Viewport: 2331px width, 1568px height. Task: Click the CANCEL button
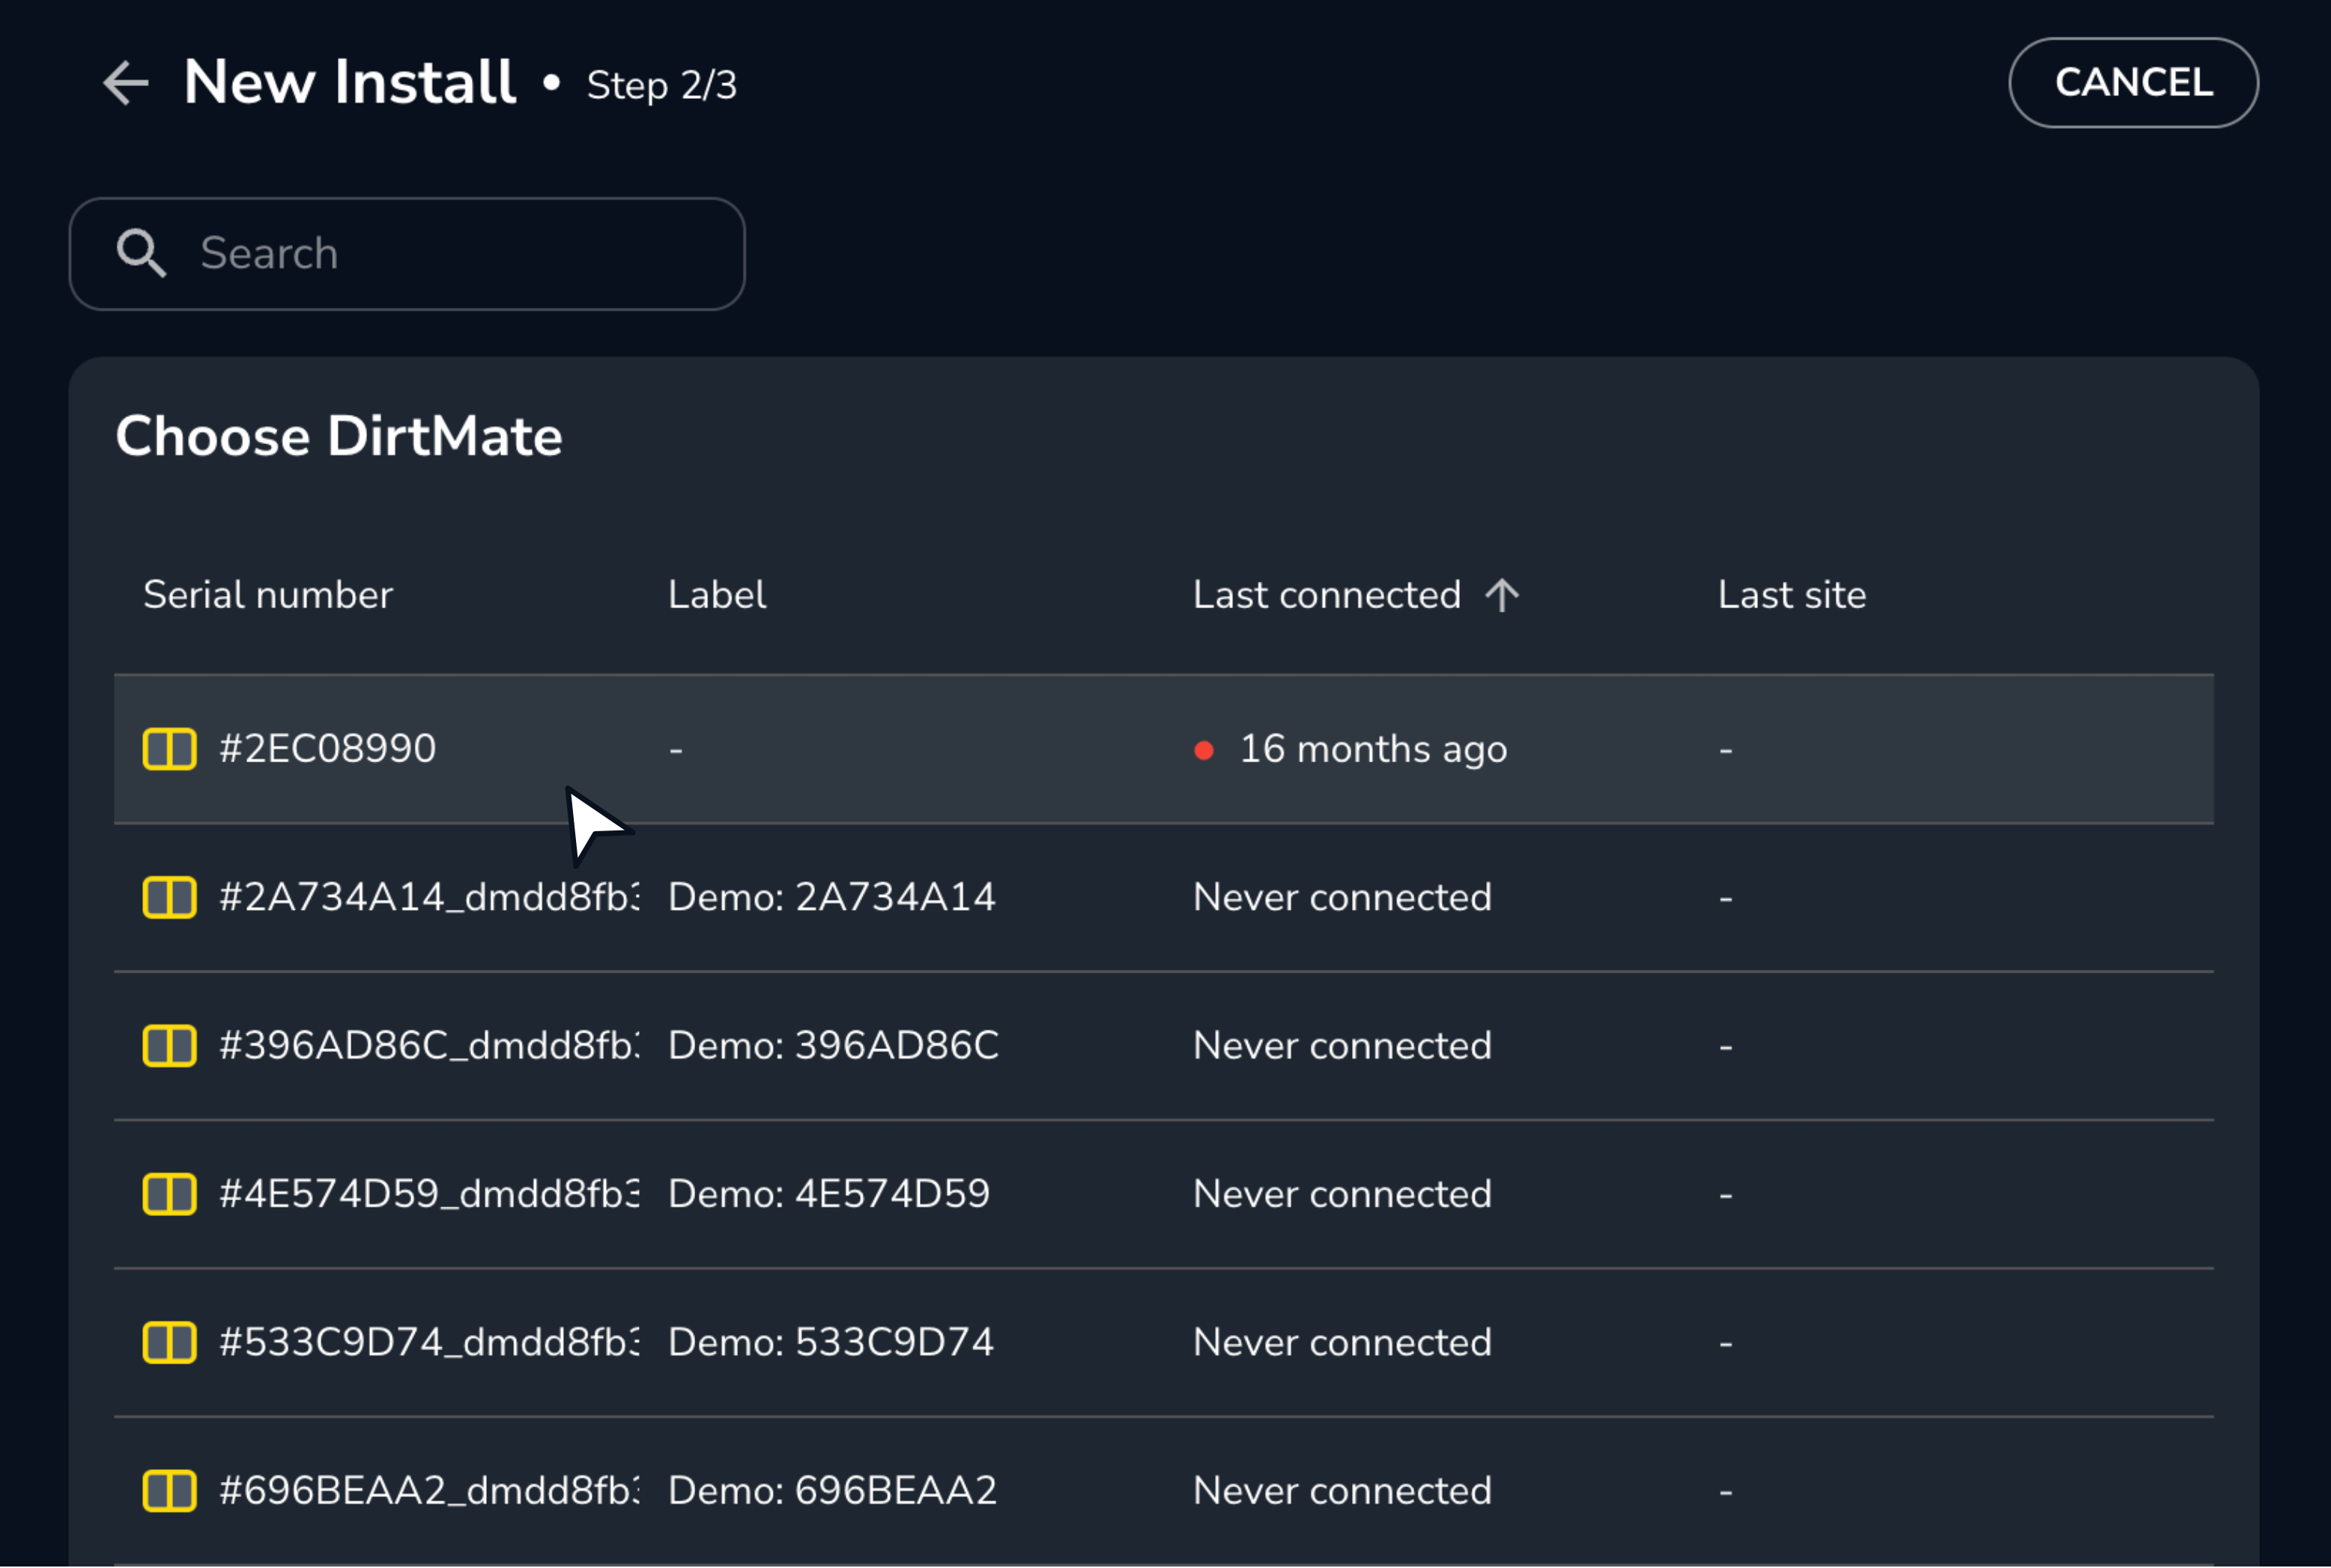2133,82
